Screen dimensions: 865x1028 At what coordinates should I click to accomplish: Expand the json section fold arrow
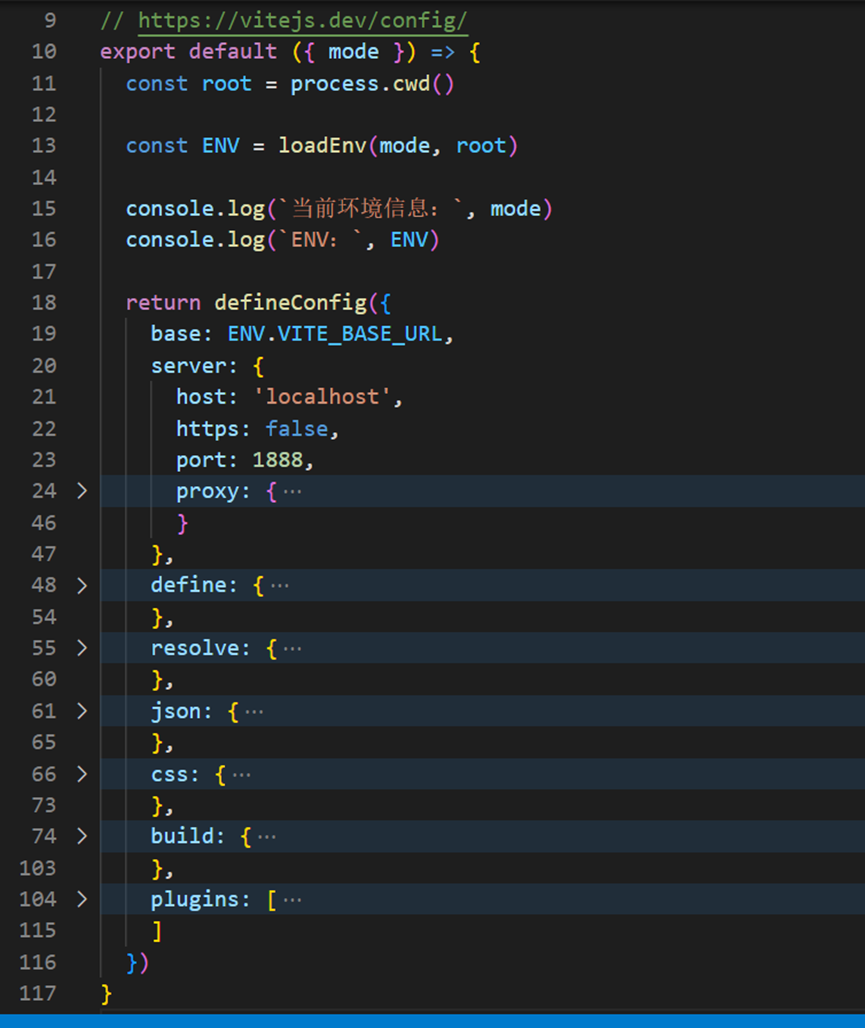click(x=82, y=711)
